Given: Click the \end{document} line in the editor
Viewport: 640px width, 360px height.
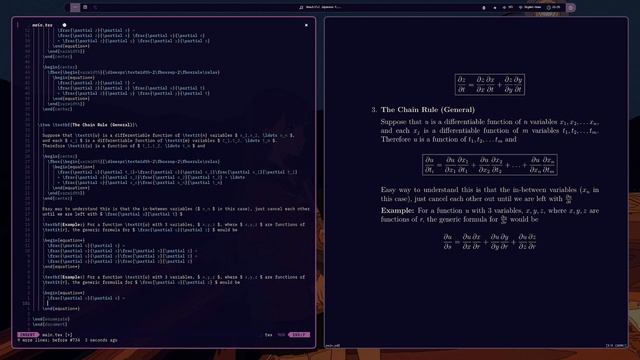Looking at the screenshot, I should point(50,324).
